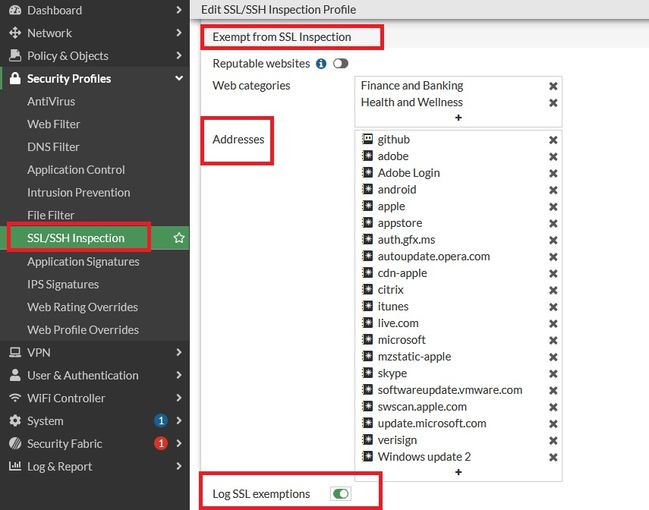649x510 pixels.
Task: Disable the Log SSL exemptions toggle
Action: pyautogui.click(x=341, y=493)
